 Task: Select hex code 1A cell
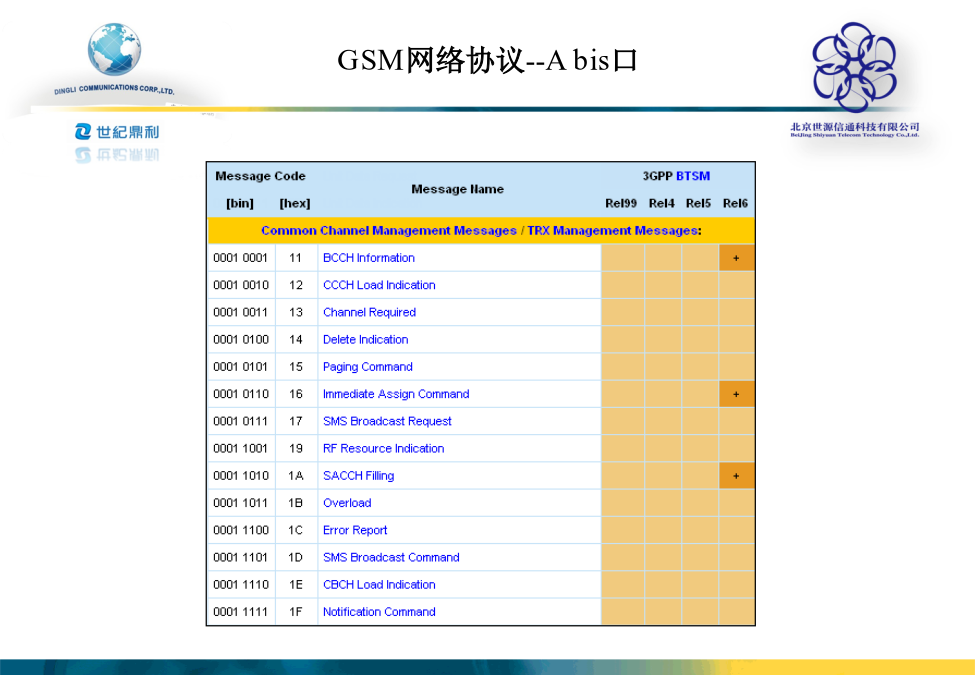[296, 476]
